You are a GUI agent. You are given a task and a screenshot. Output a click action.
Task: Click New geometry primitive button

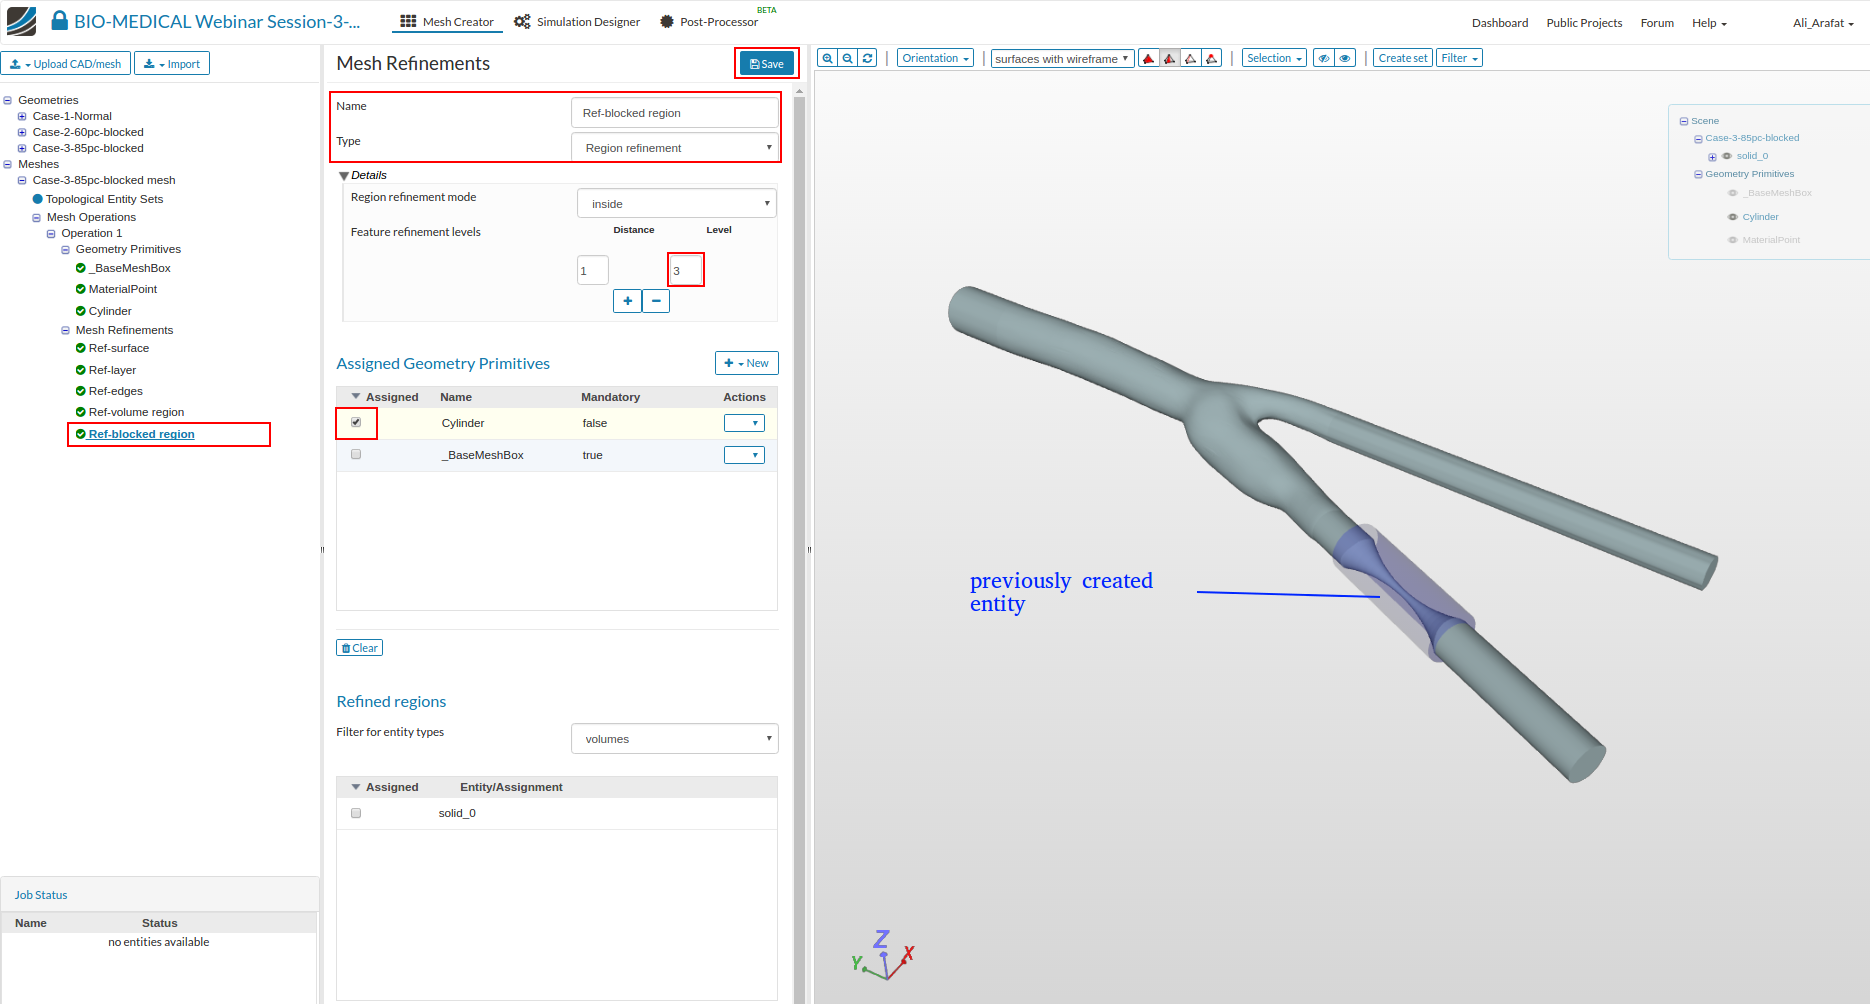pyautogui.click(x=746, y=363)
